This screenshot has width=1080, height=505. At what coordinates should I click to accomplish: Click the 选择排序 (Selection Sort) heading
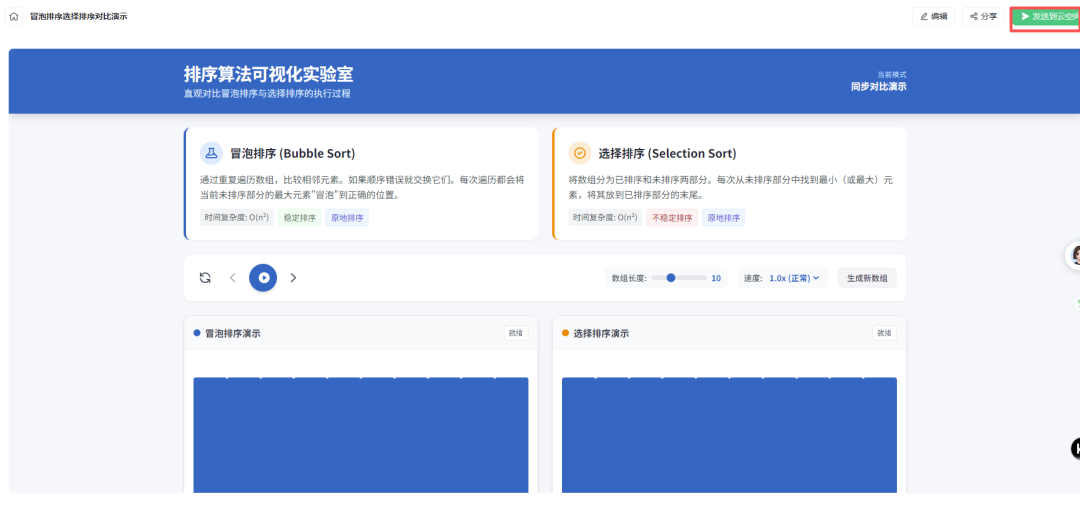[667, 153]
